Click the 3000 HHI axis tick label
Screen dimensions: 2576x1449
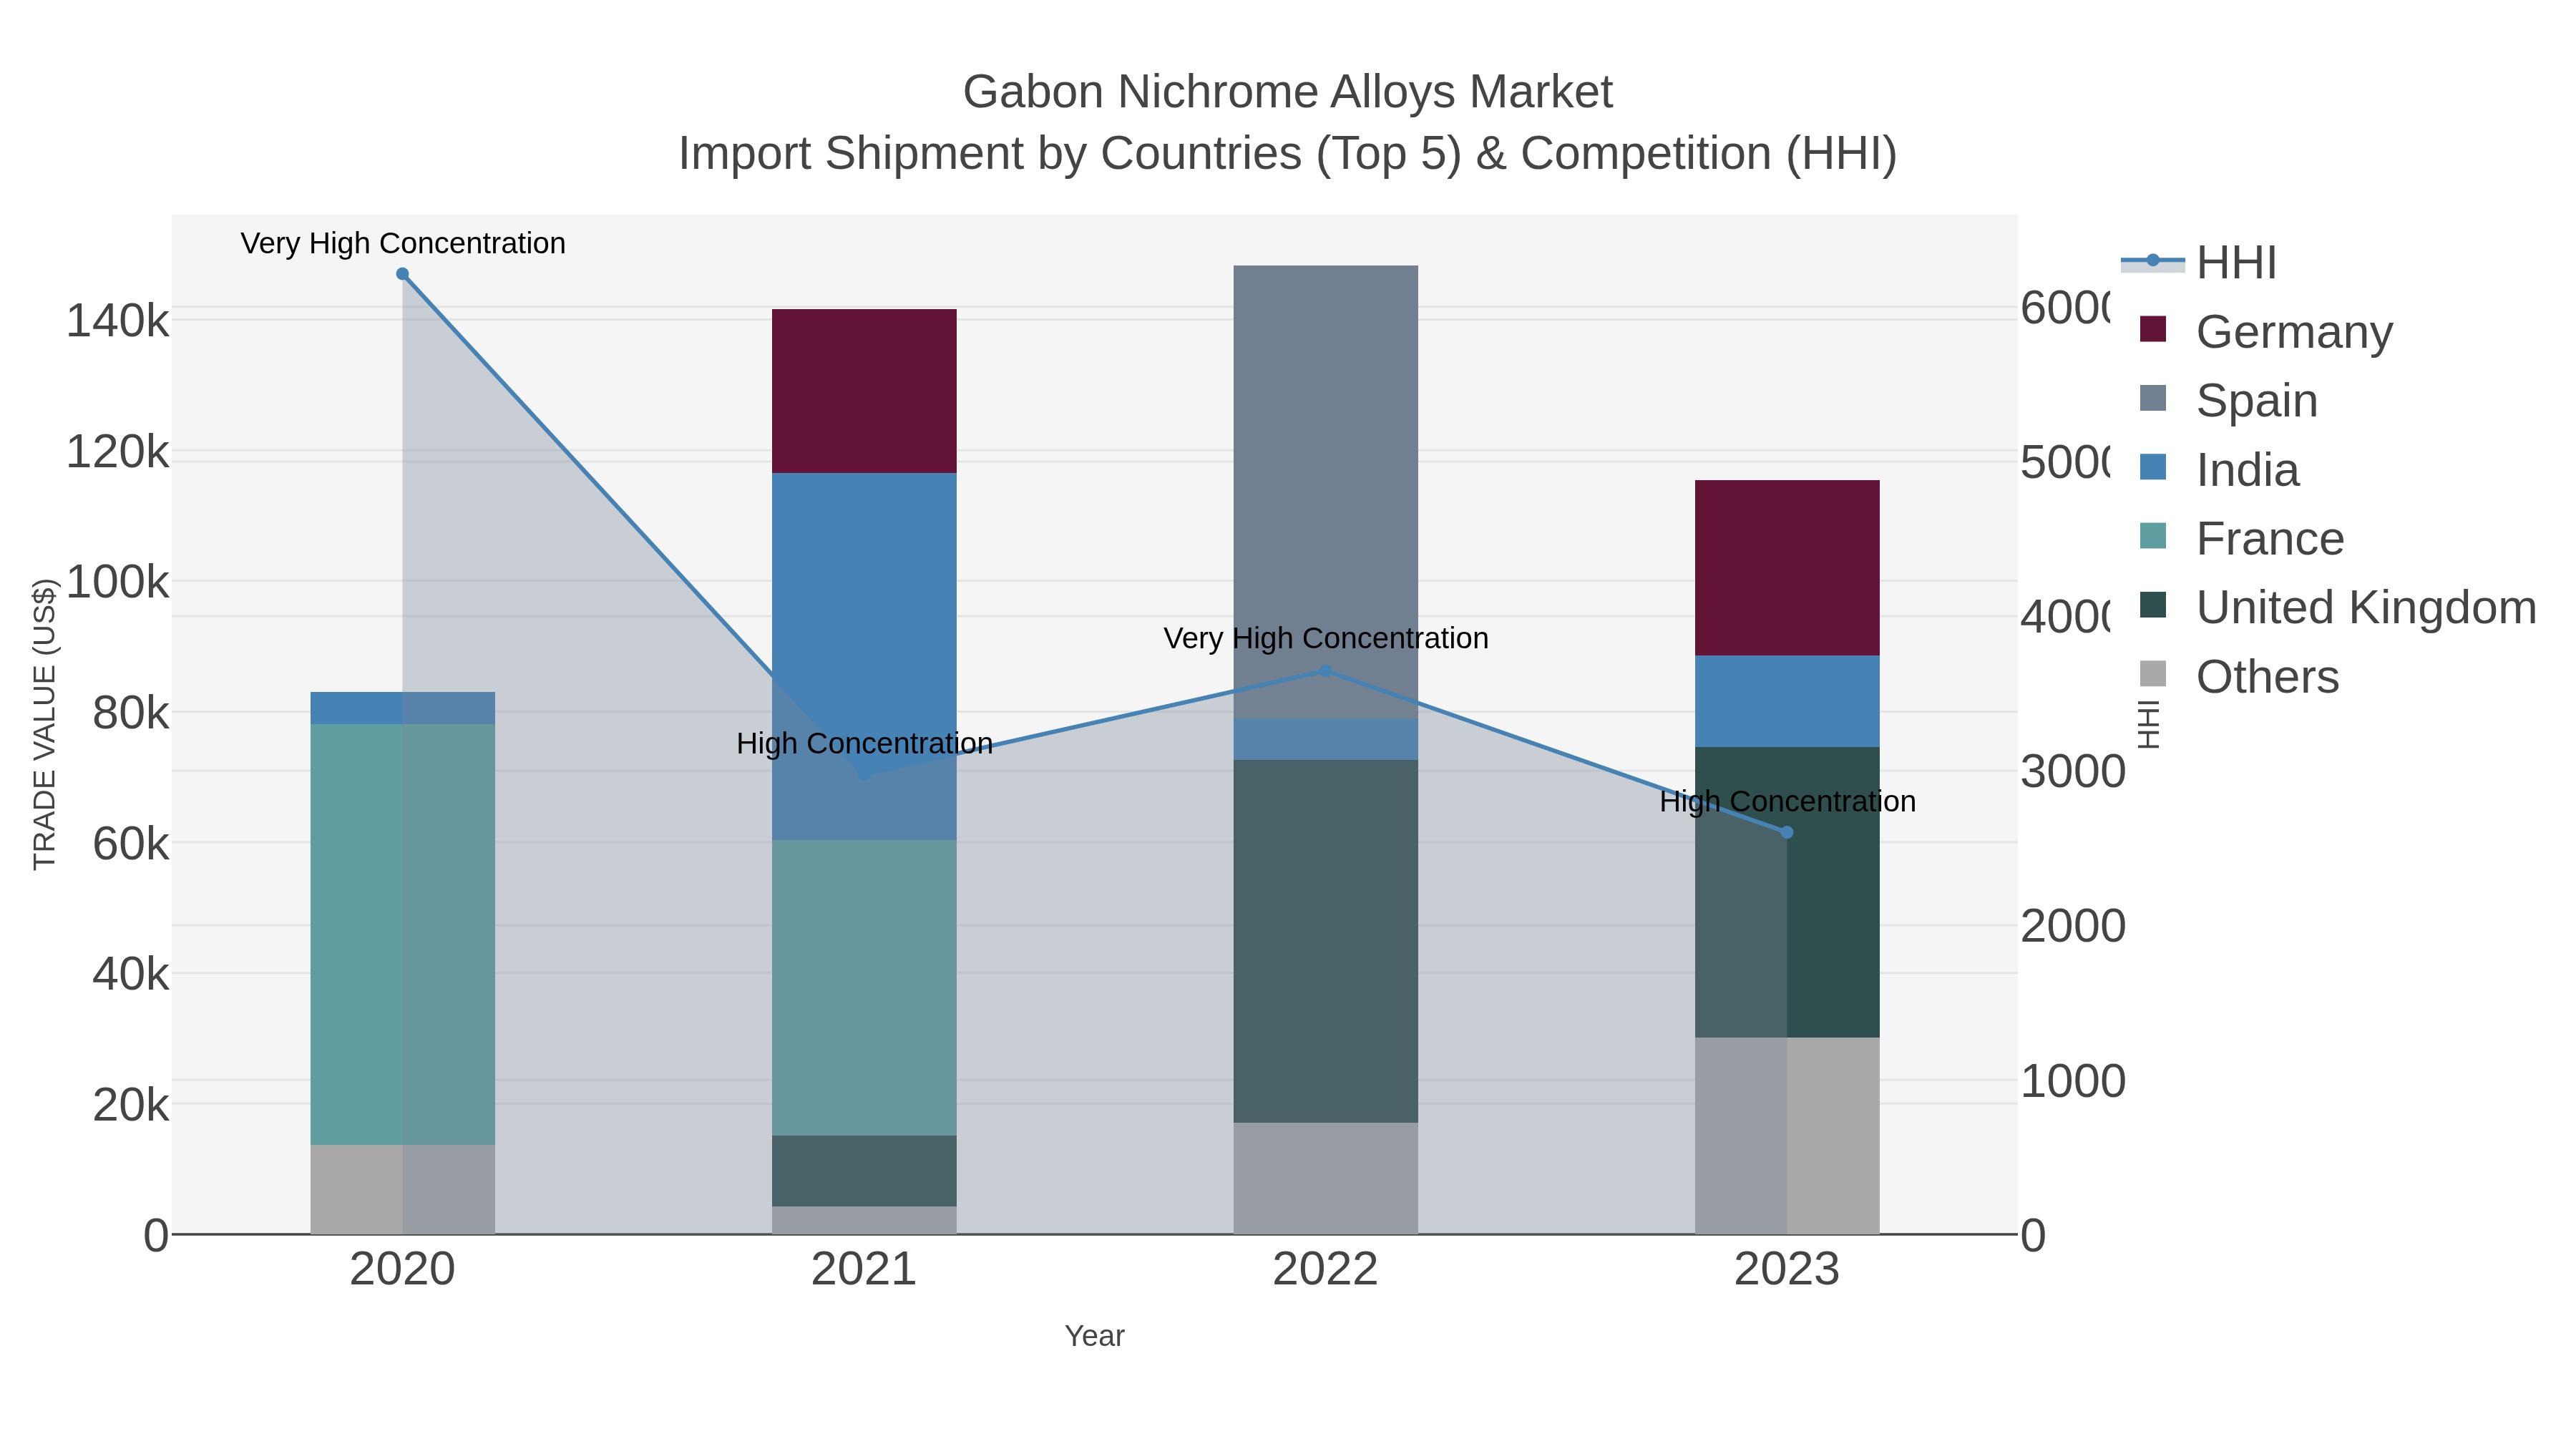[x=2073, y=772]
